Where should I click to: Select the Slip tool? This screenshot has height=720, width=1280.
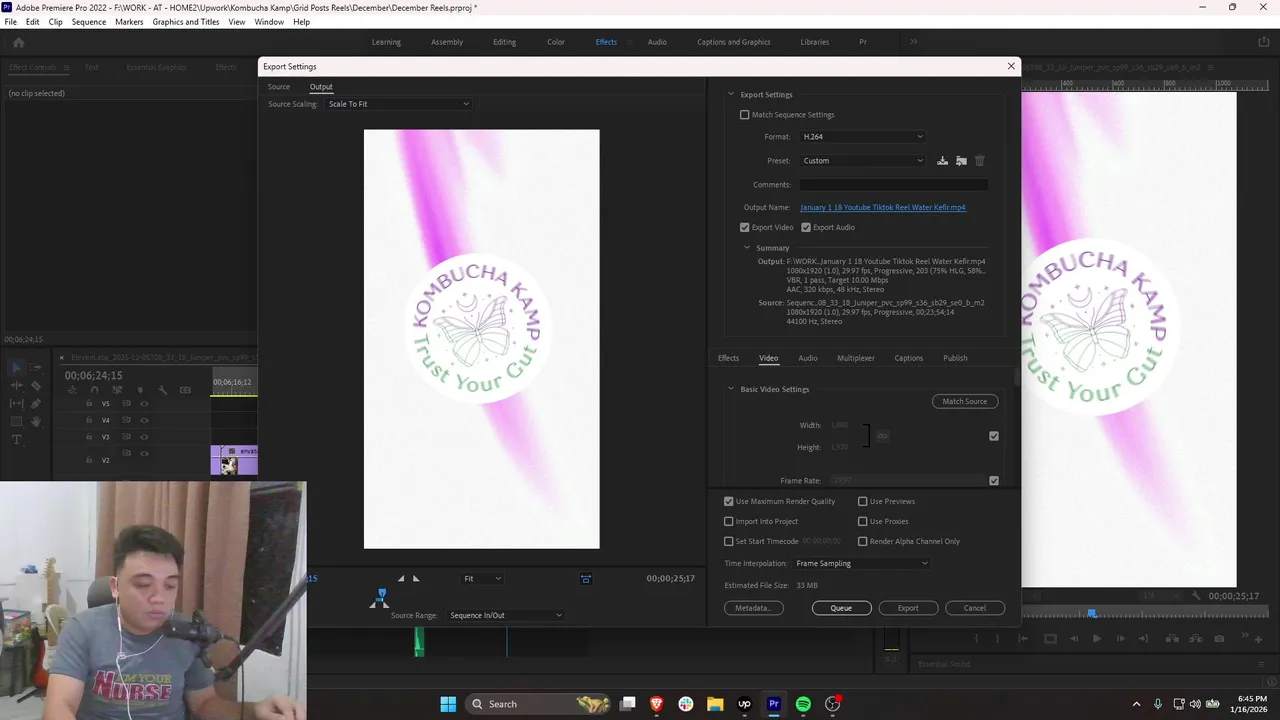[16, 404]
